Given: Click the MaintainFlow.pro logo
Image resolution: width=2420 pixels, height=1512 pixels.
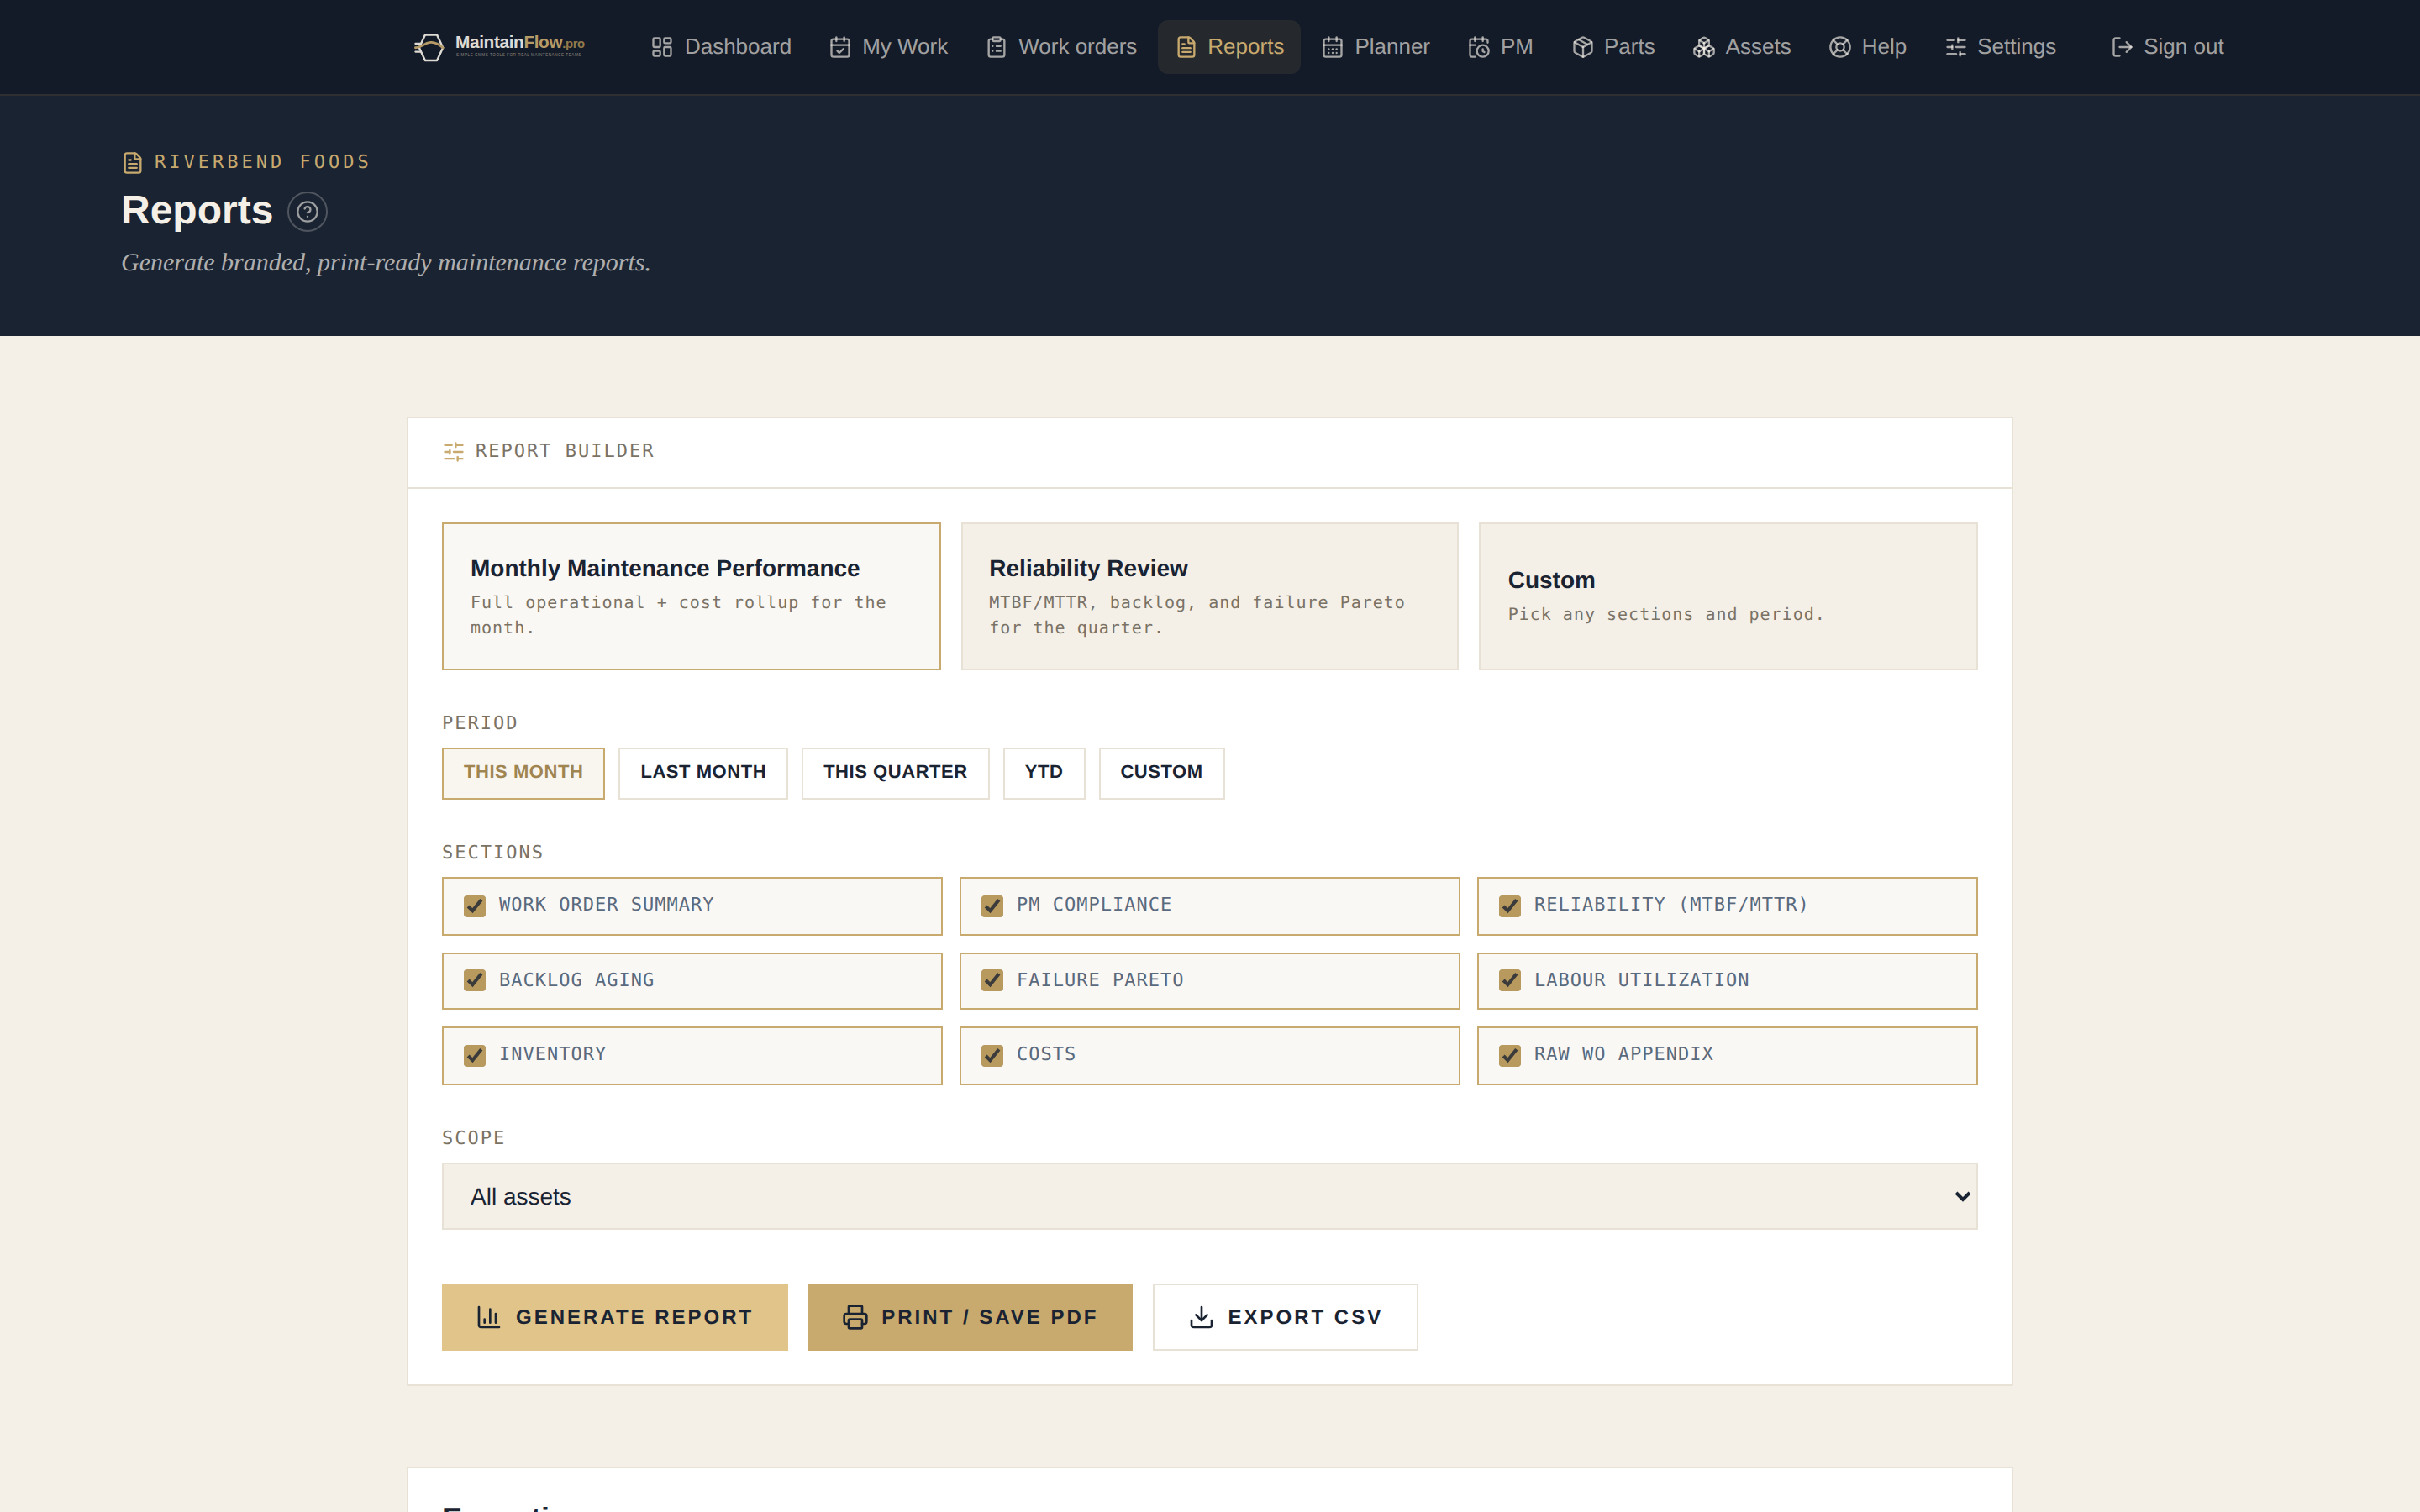Looking at the screenshot, I should [x=500, y=46].
